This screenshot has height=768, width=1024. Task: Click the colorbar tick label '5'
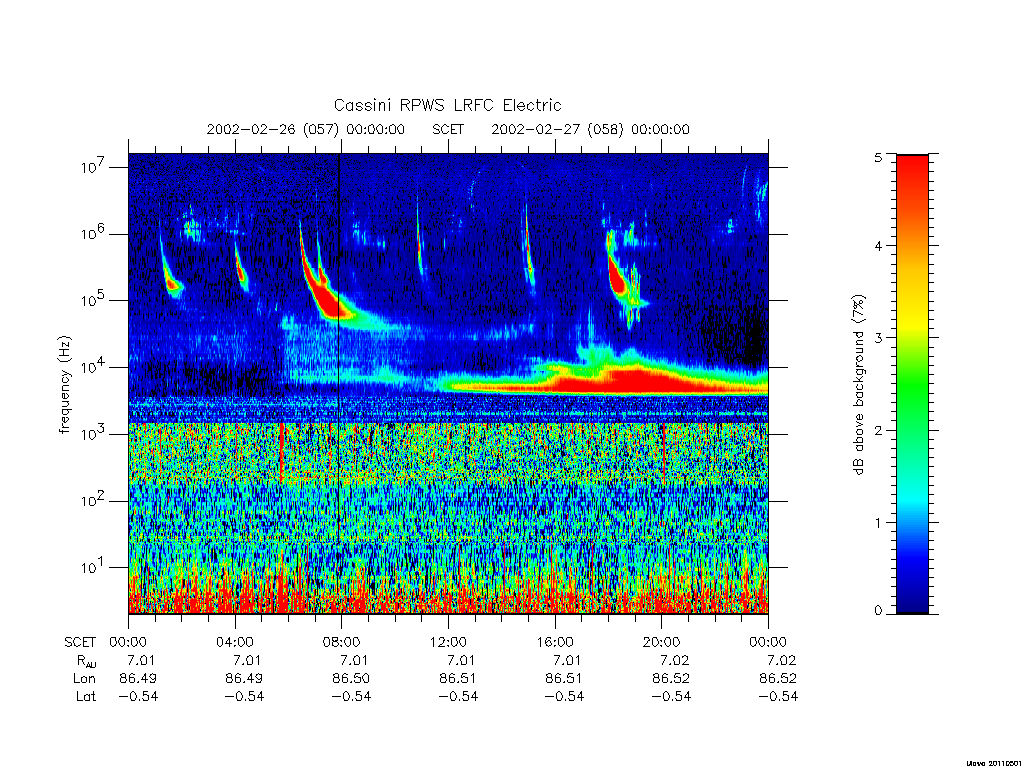click(878, 157)
